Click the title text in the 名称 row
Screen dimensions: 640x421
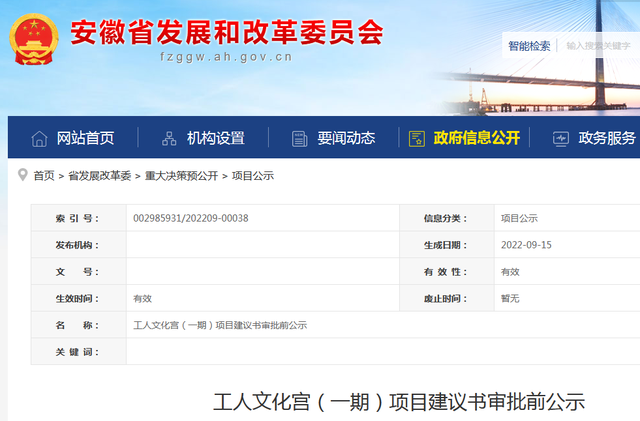[x=220, y=325]
